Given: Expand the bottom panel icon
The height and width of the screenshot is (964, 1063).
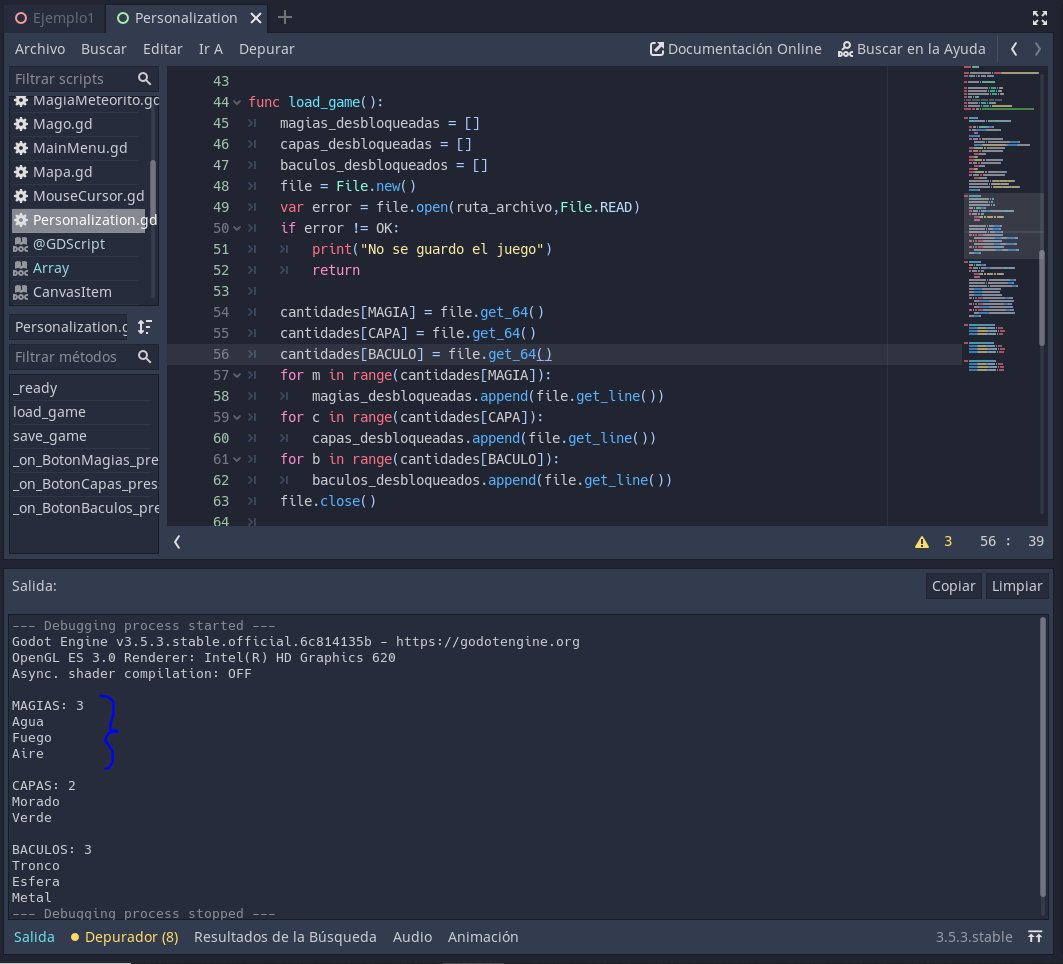Looking at the screenshot, I should [1035, 937].
